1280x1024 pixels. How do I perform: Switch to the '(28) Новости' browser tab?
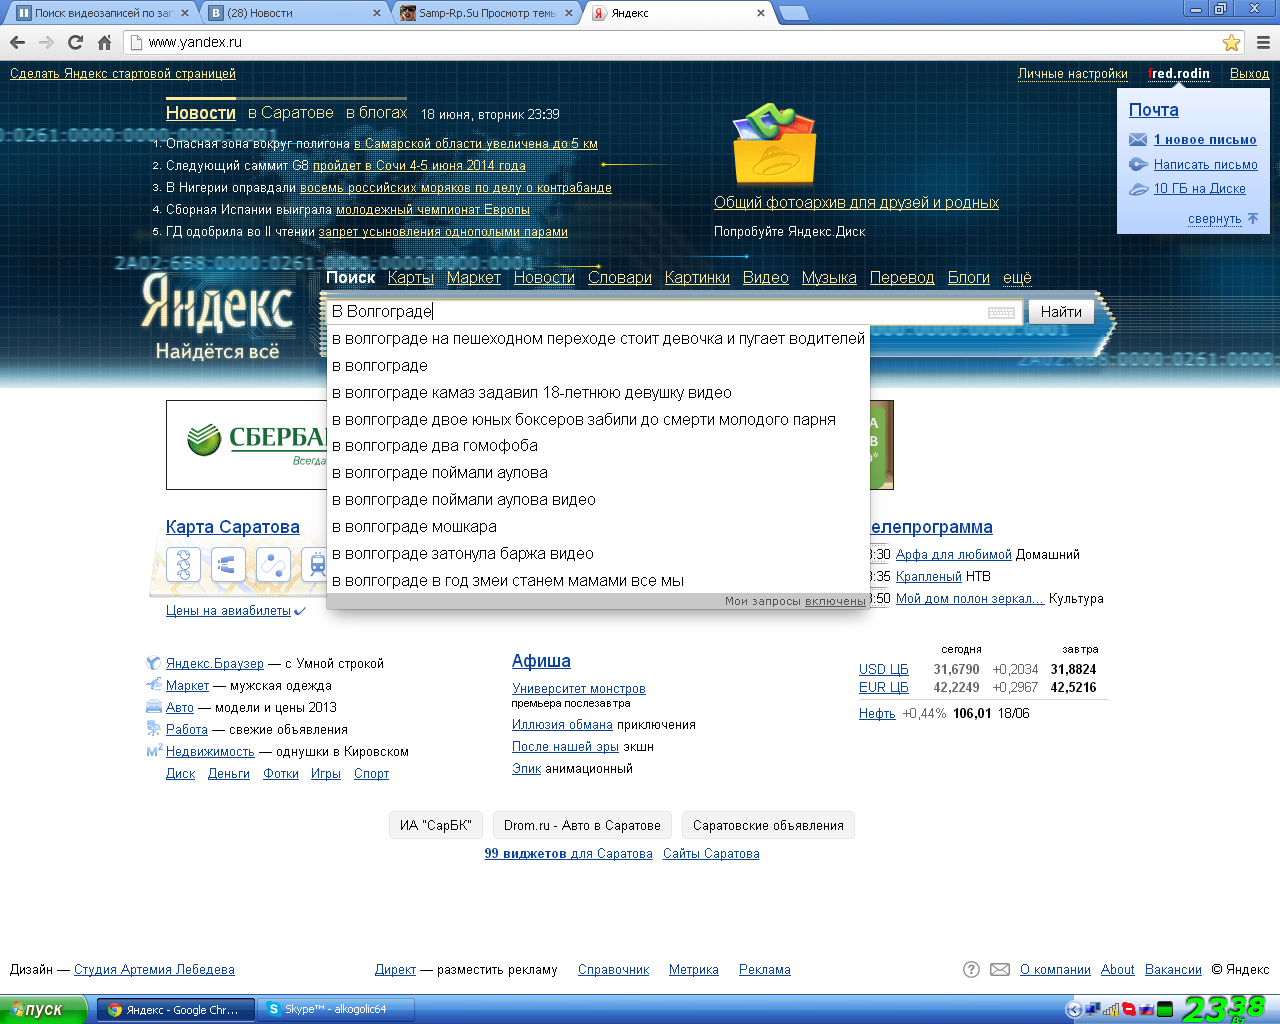295,13
